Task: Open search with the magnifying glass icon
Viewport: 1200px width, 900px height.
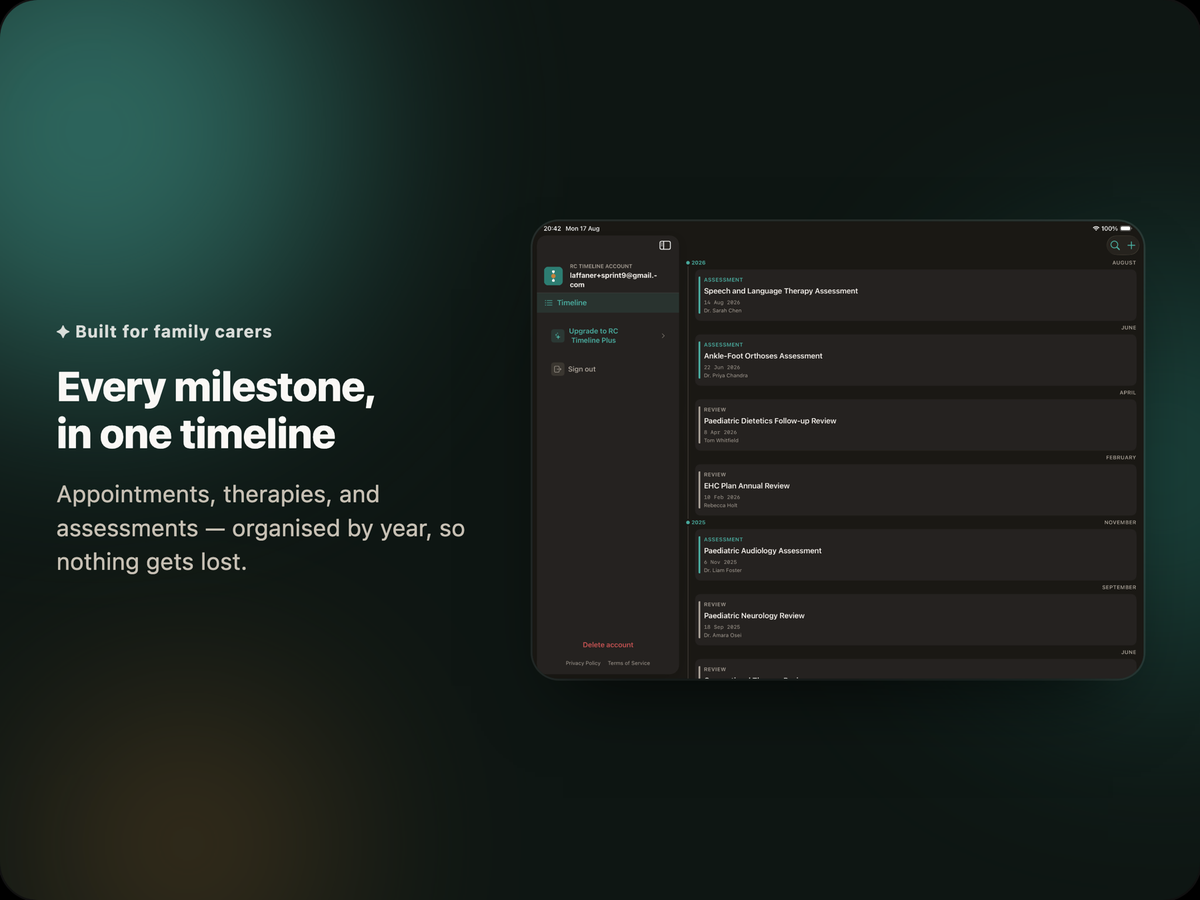Action: point(1115,245)
